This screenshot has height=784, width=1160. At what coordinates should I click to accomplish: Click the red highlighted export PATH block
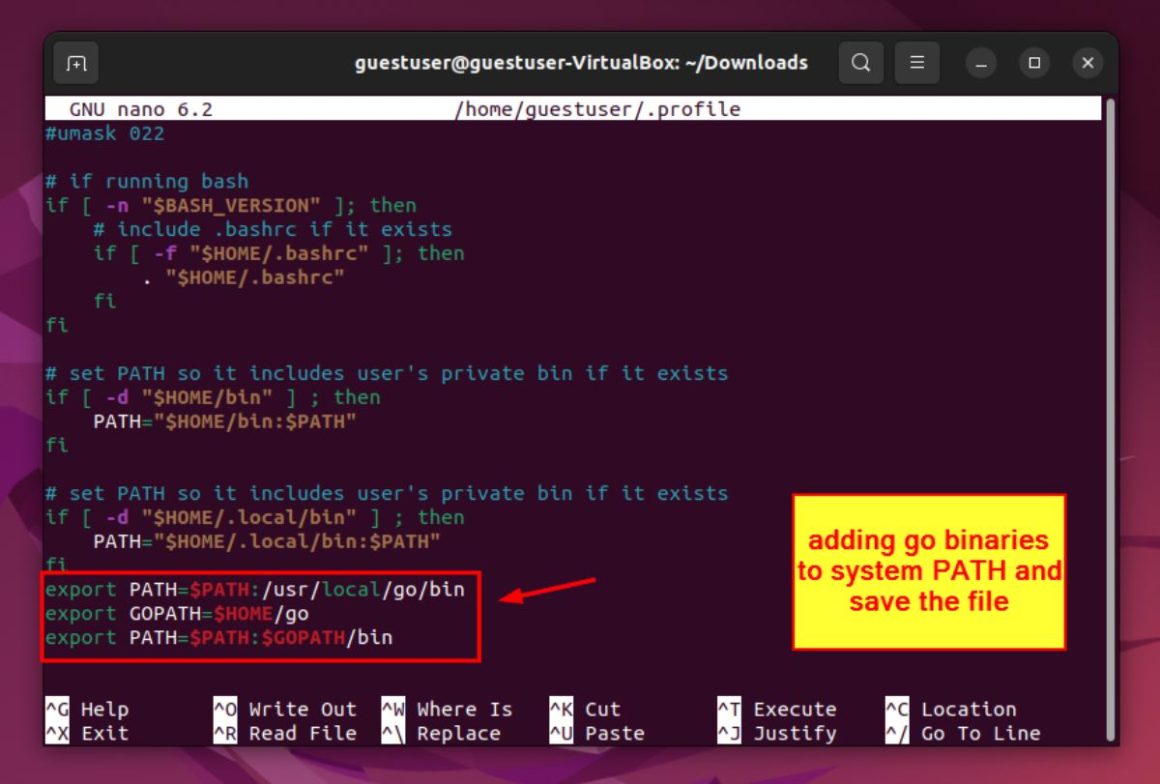tap(260, 613)
